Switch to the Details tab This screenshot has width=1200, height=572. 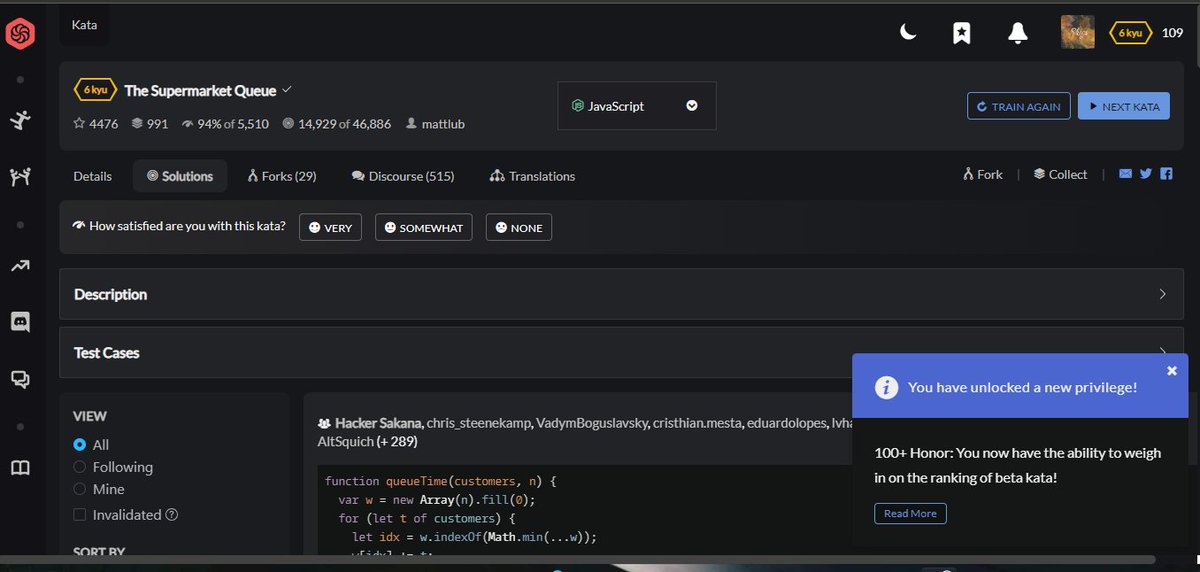93,176
